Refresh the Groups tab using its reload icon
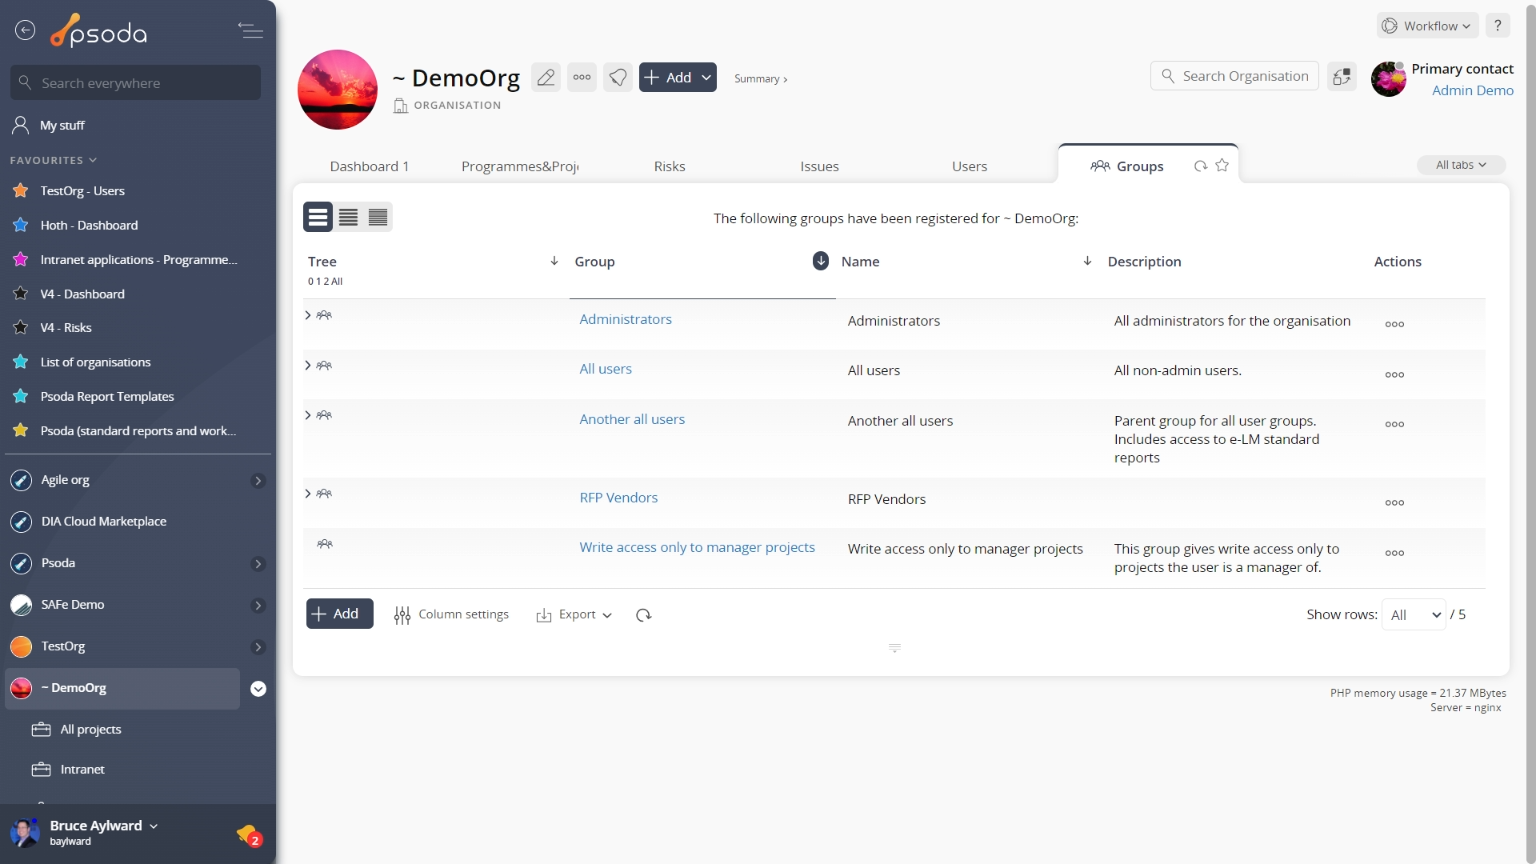Screen dimensions: 1536x864 point(1200,166)
